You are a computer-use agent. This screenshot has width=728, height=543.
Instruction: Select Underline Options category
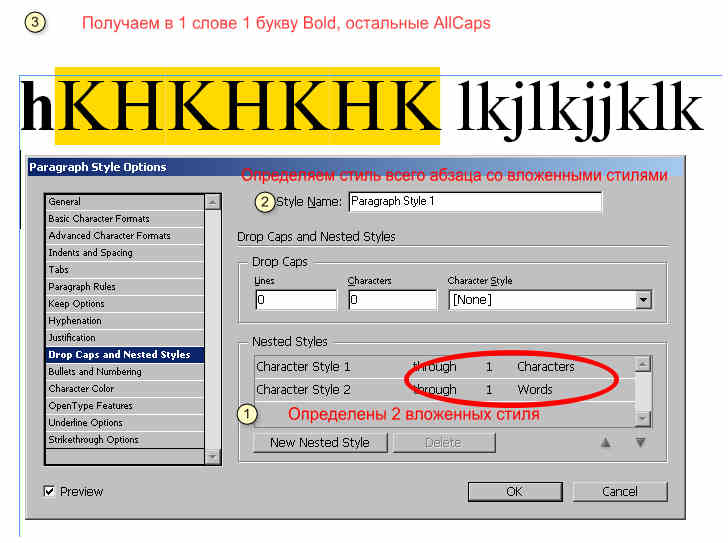[125, 423]
